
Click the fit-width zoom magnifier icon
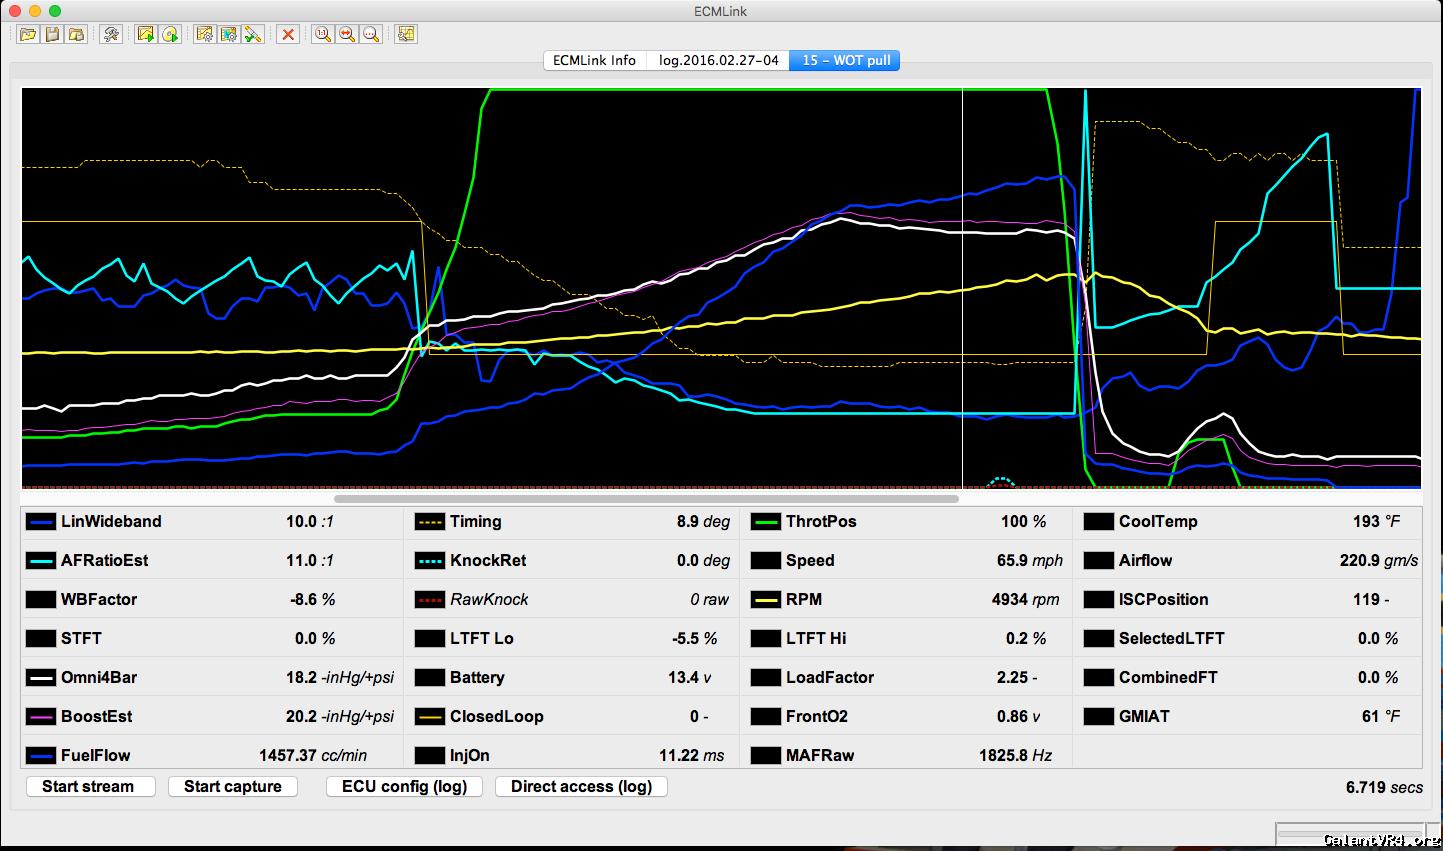click(x=346, y=34)
